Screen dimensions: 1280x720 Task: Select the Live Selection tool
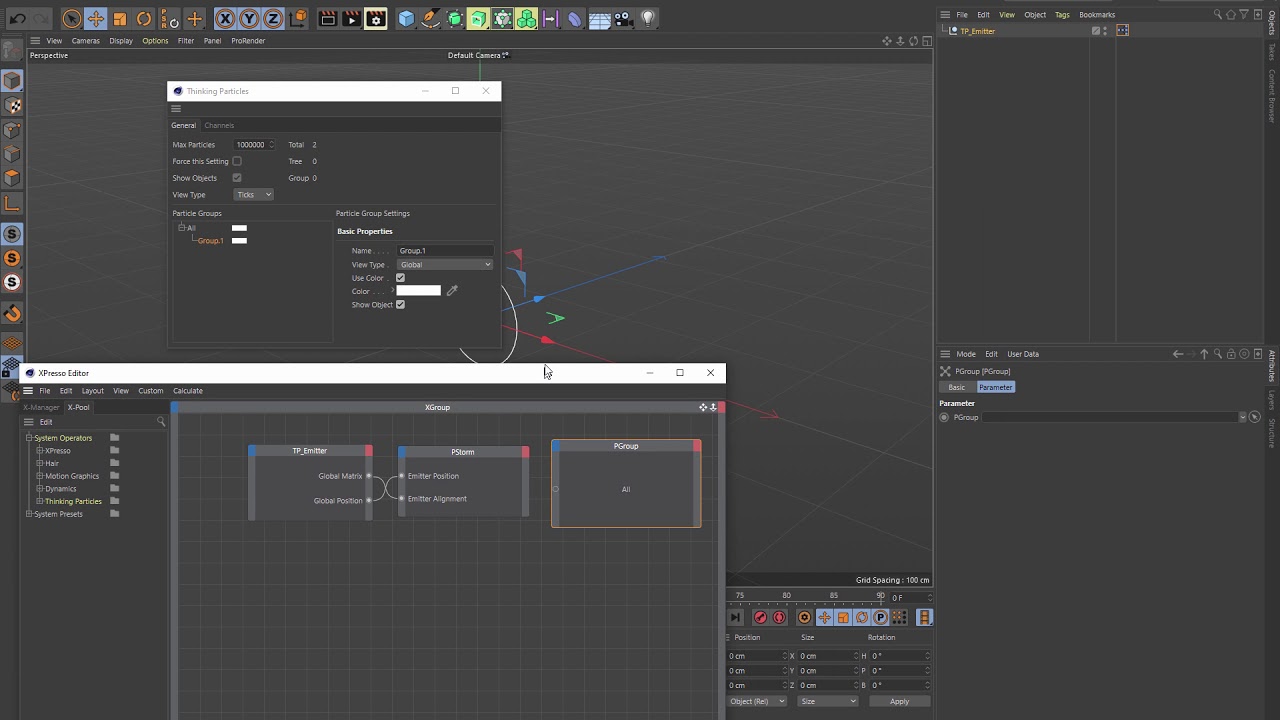71,18
